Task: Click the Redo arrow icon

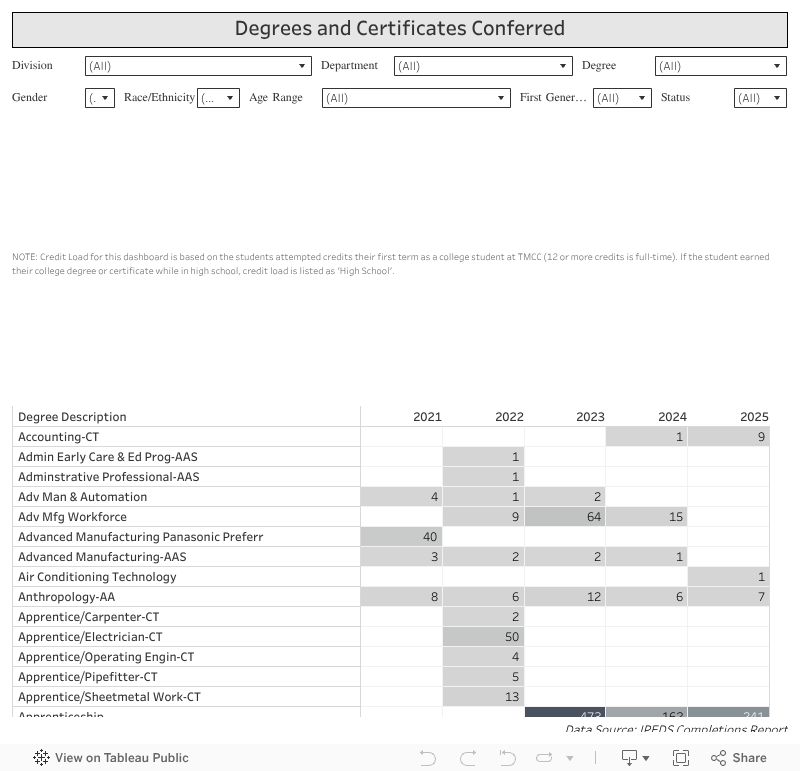Action: 467,758
